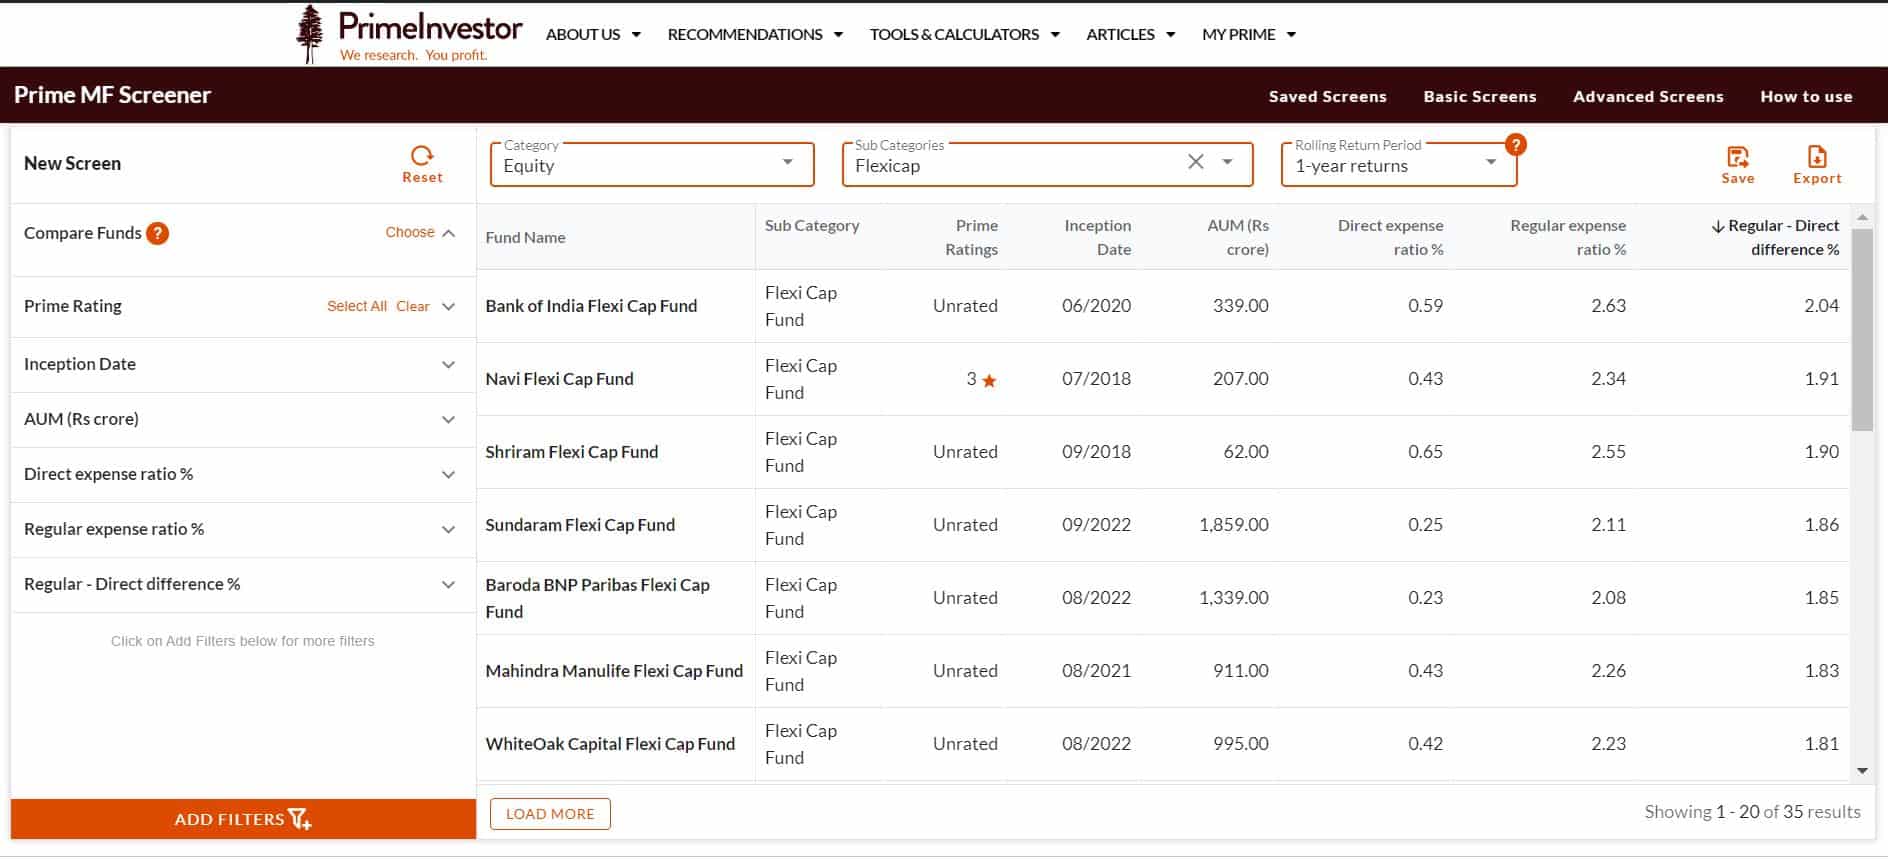Click the 1,859.00 AUM value
The width and height of the screenshot is (1888, 859).
[1233, 525]
